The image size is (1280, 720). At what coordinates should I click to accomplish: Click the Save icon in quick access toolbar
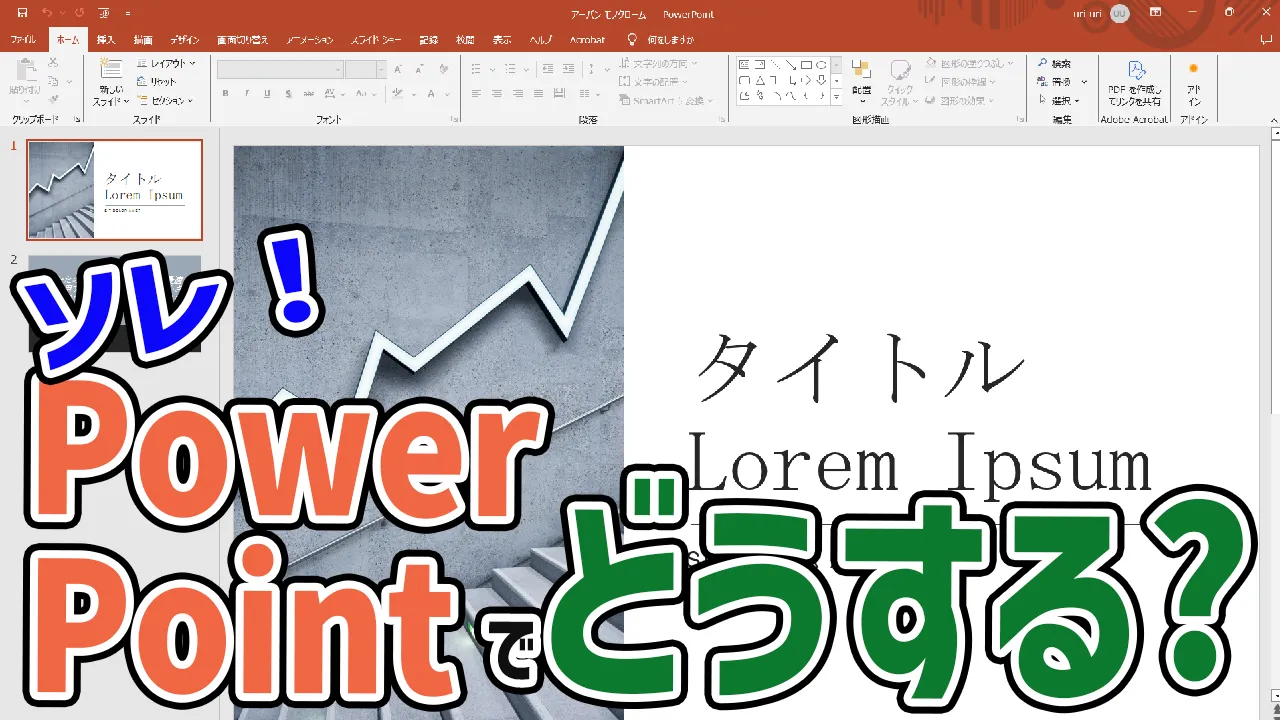(22, 13)
